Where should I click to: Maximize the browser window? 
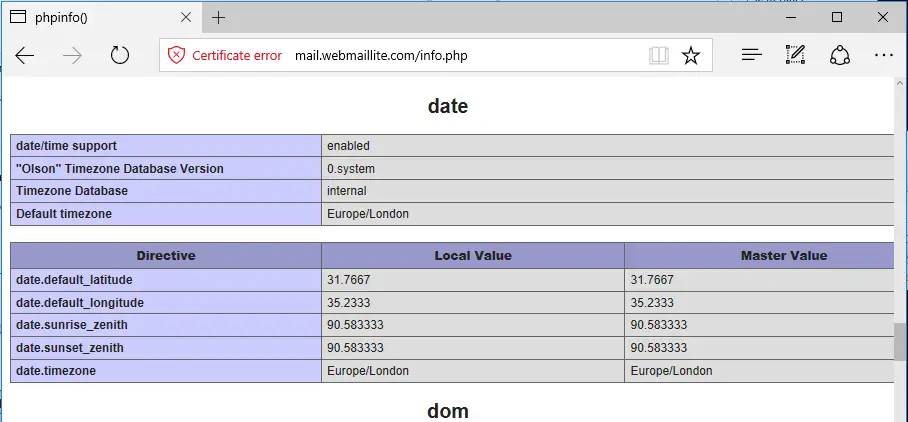tap(837, 17)
